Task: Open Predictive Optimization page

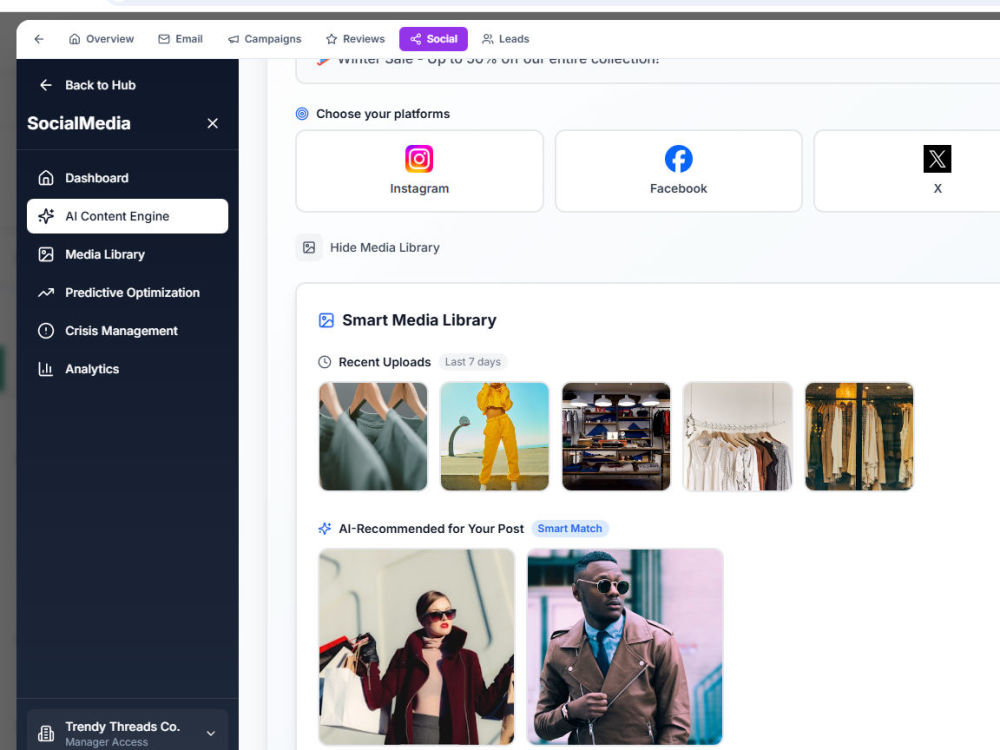Action: tap(128, 293)
